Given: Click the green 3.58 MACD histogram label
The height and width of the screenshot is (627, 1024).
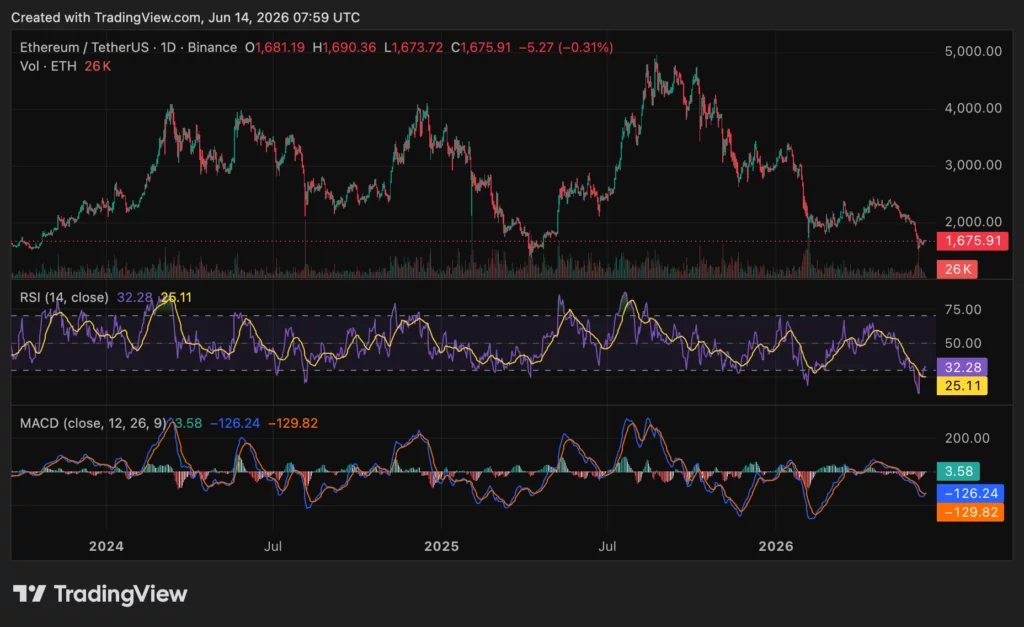Looking at the screenshot, I should click(x=958, y=471).
